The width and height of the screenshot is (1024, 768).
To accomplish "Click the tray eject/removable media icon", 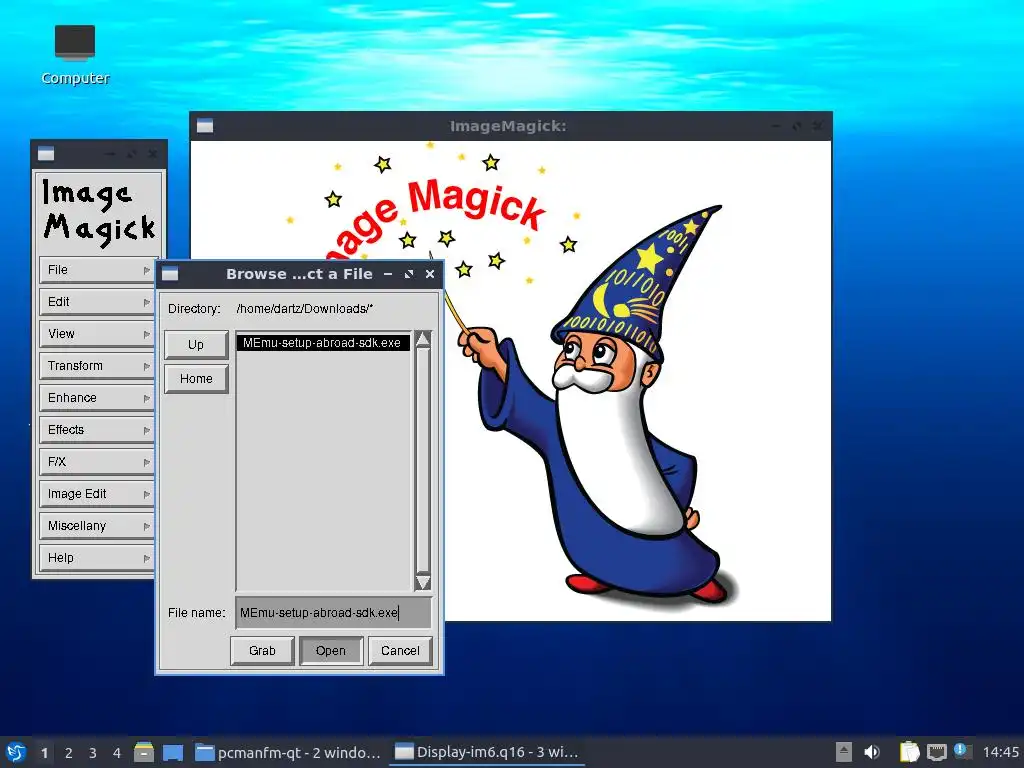I will pyautogui.click(x=844, y=752).
